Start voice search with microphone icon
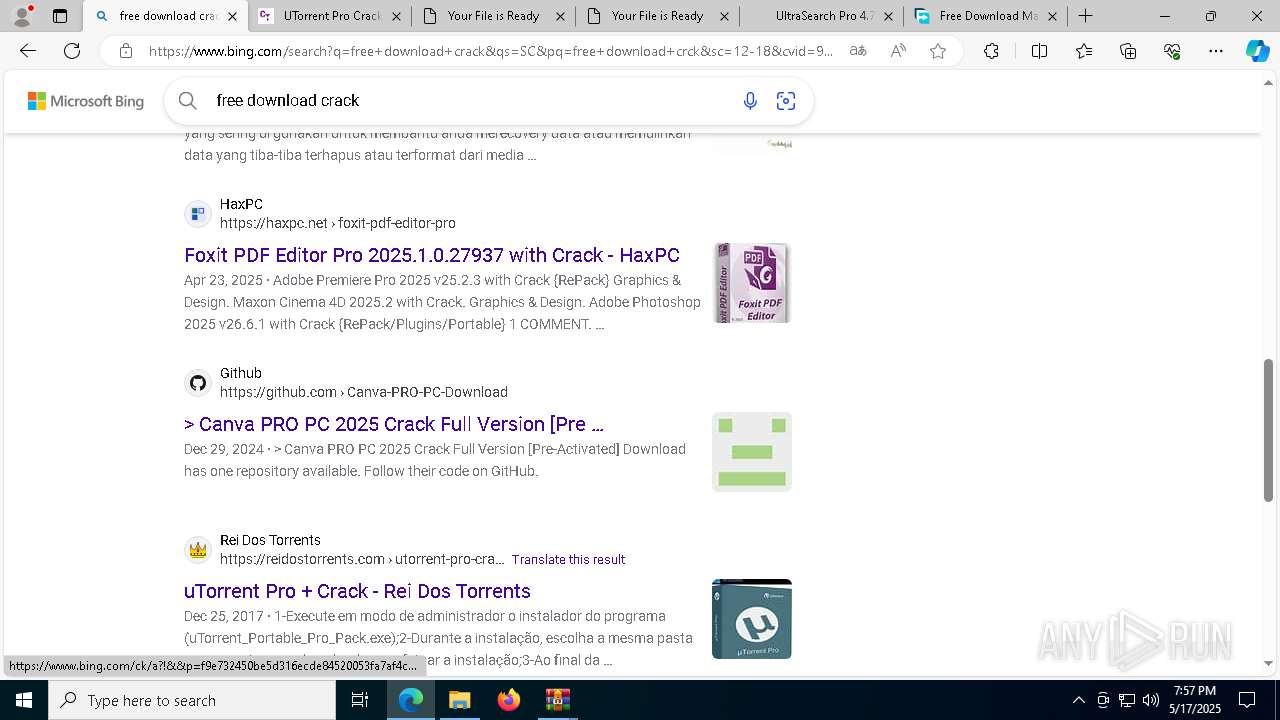The height and width of the screenshot is (720, 1280). (750, 100)
